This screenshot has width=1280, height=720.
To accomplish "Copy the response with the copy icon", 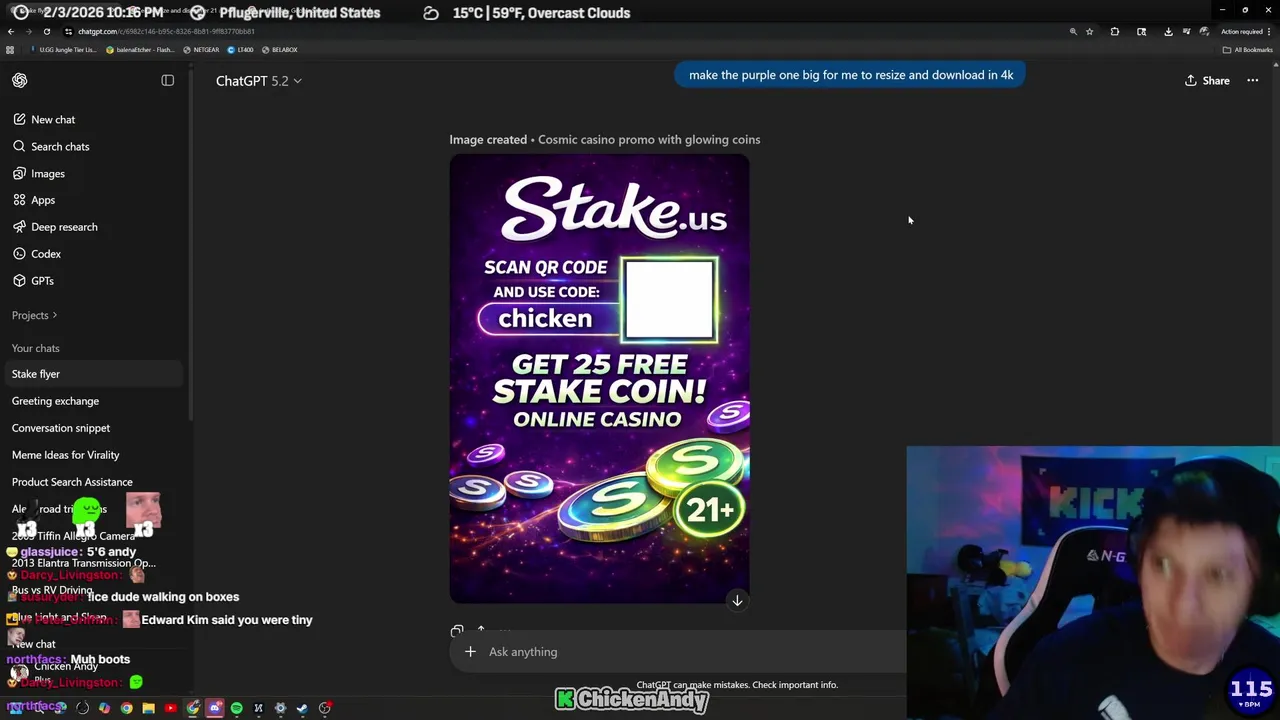I will click(x=457, y=631).
